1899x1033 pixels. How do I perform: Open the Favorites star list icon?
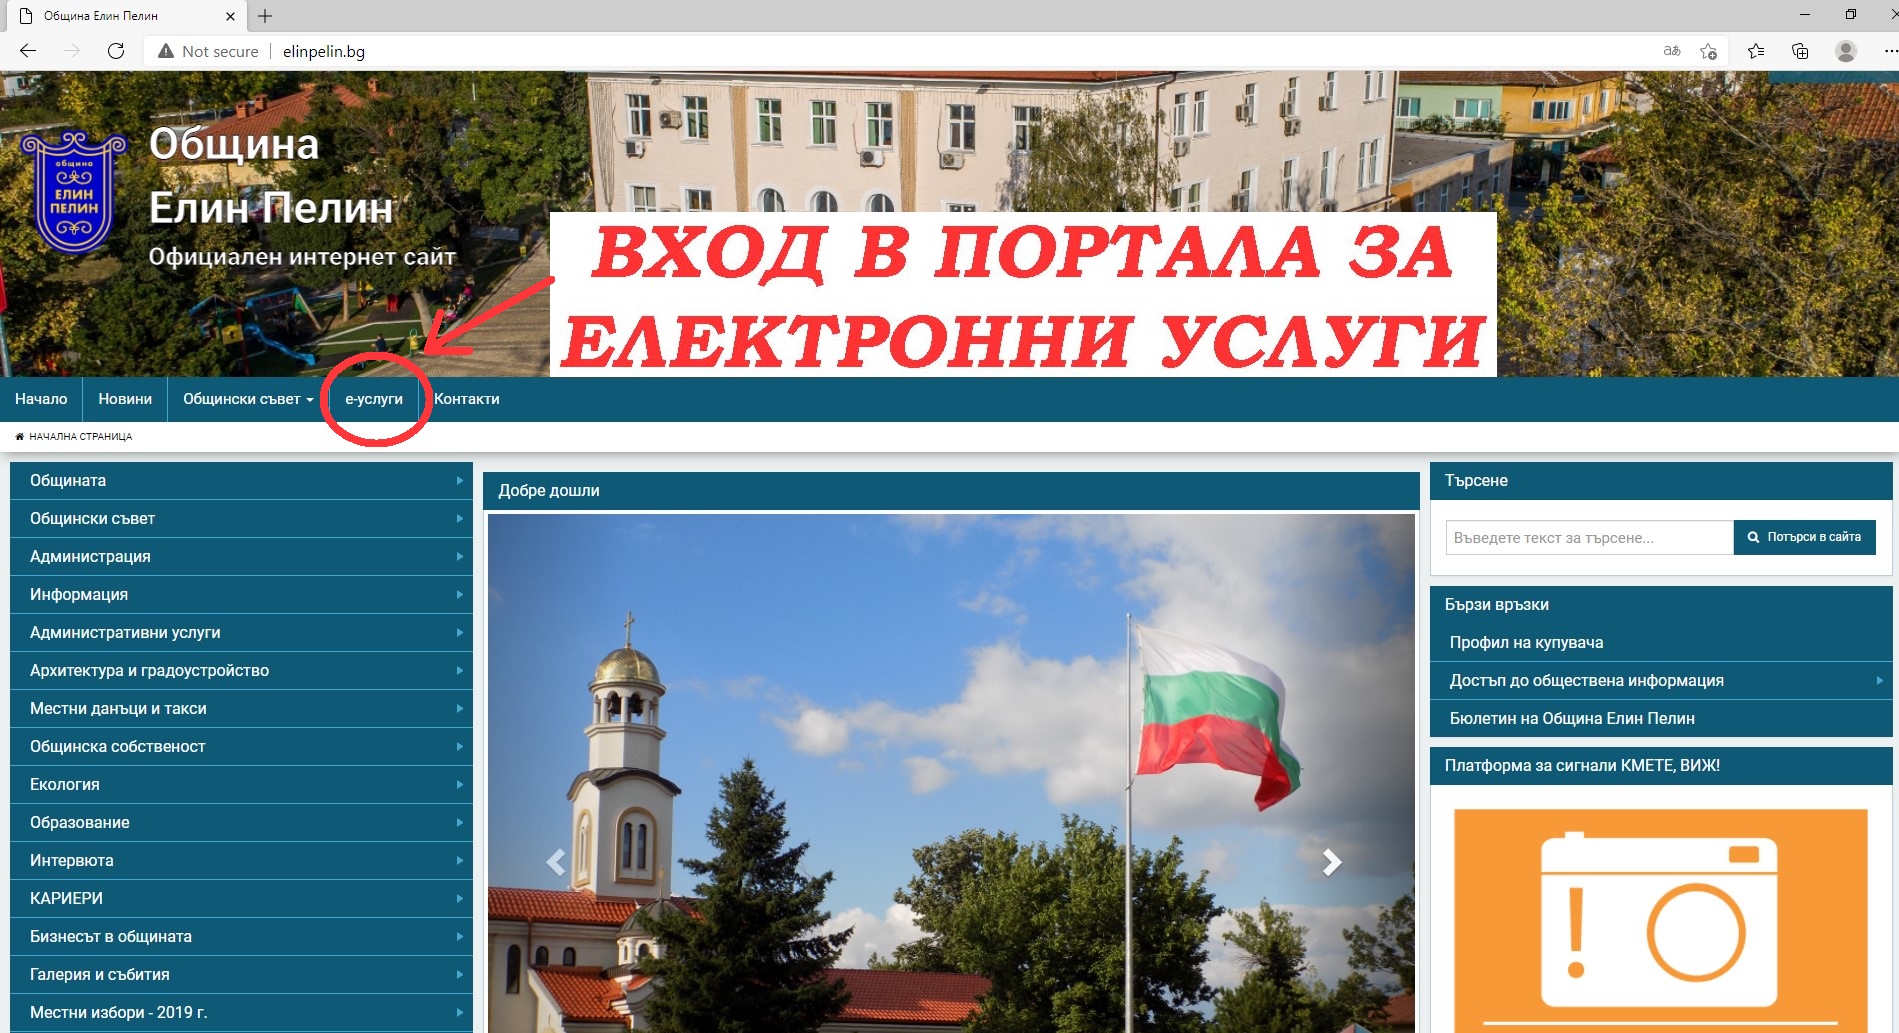tap(1755, 51)
